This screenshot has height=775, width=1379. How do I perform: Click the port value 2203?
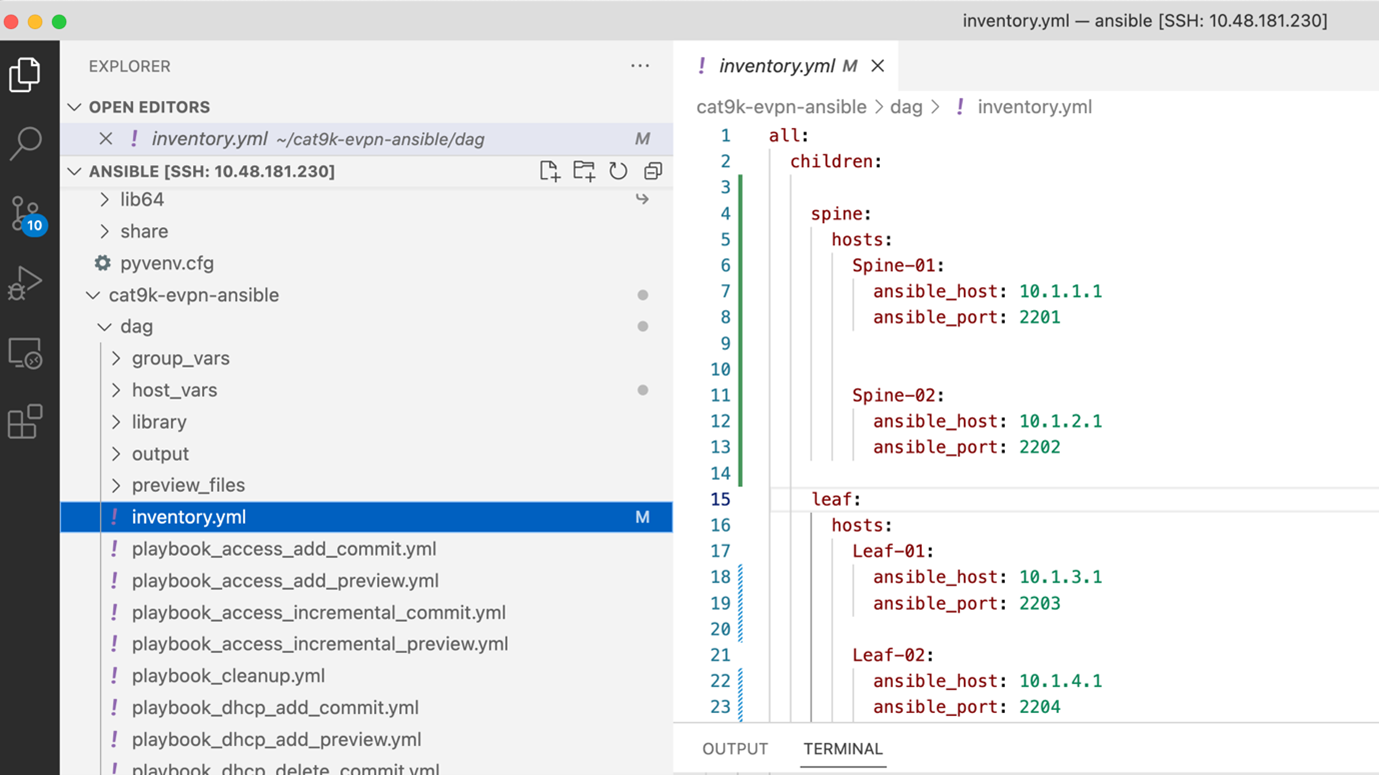(x=1039, y=603)
